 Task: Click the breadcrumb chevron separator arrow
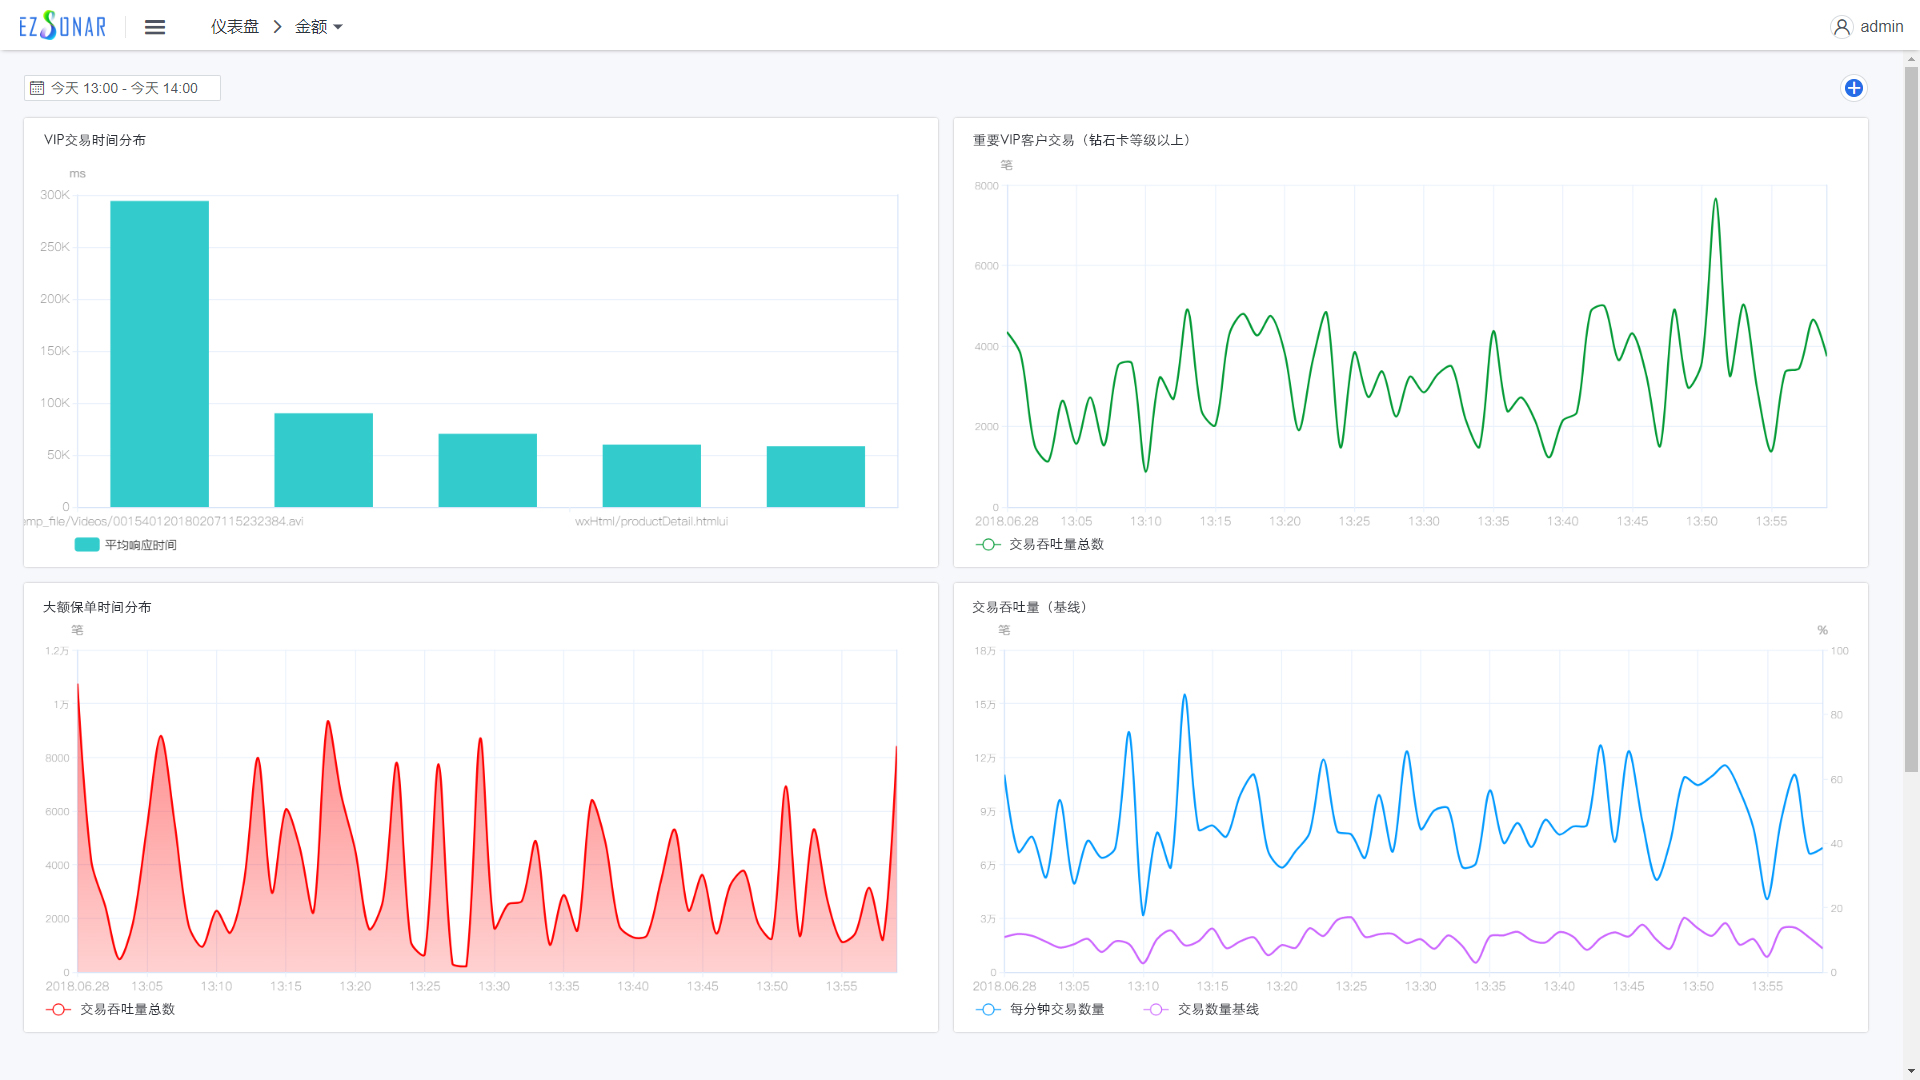(277, 27)
